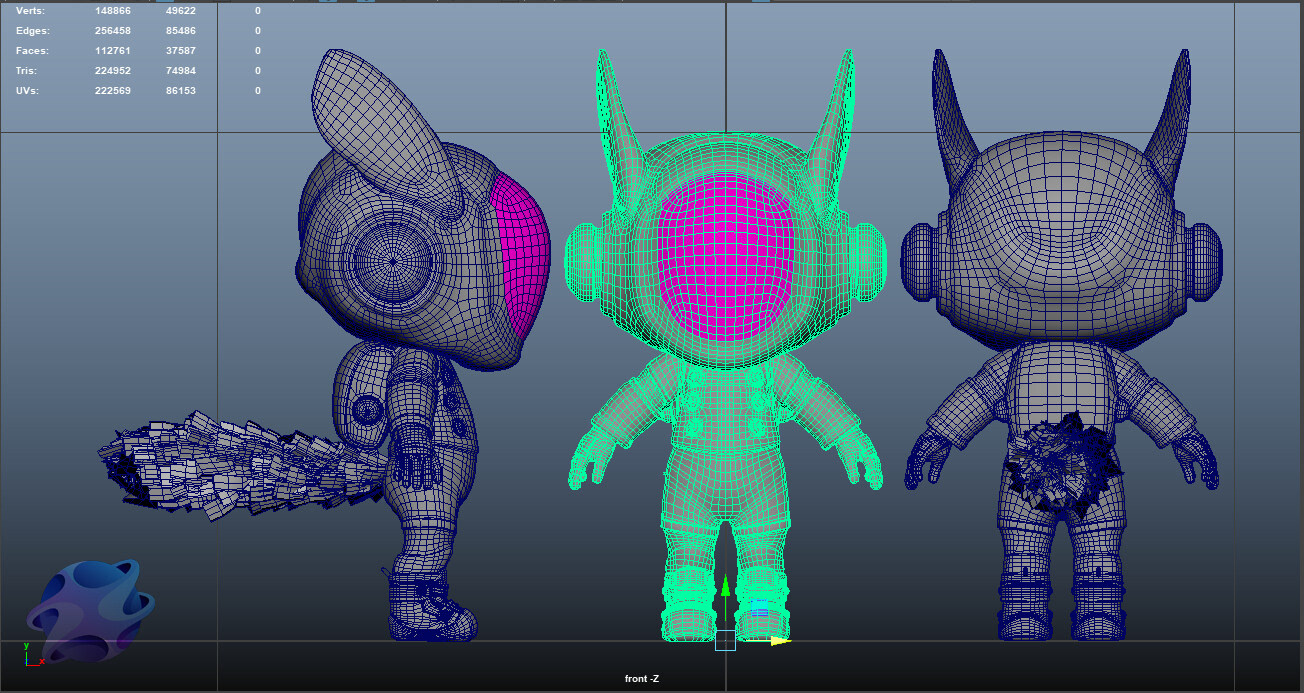The height and width of the screenshot is (693, 1304).
Task: Click the 0 in the UVs row
Action: [257, 90]
